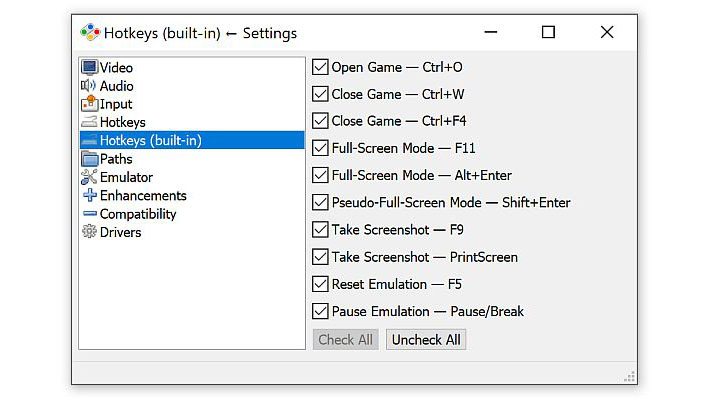Screen dimensions: 710x399
Task: Toggle Reset Emulation F5 checkbox
Action: click(x=320, y=284)
